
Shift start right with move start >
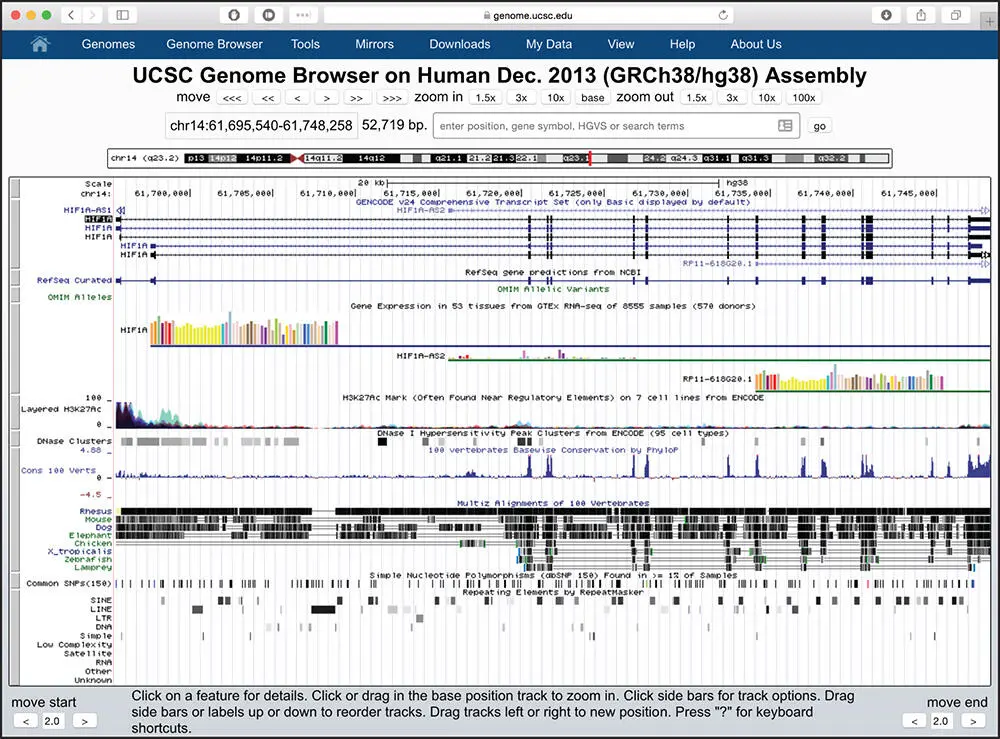click(x=84, y=721)
